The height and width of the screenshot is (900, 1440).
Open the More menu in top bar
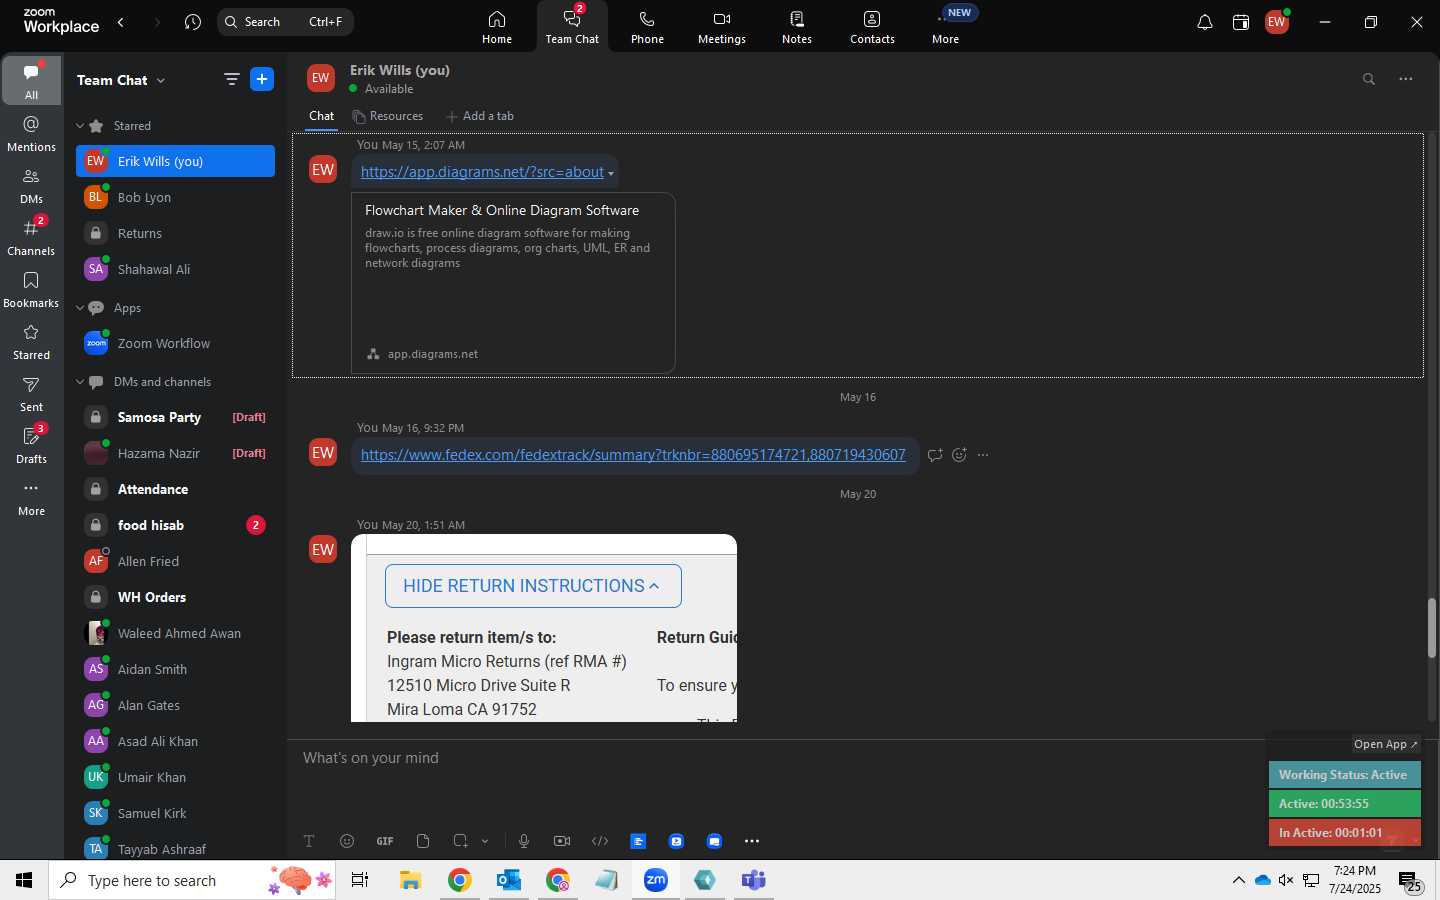[946, 27]
